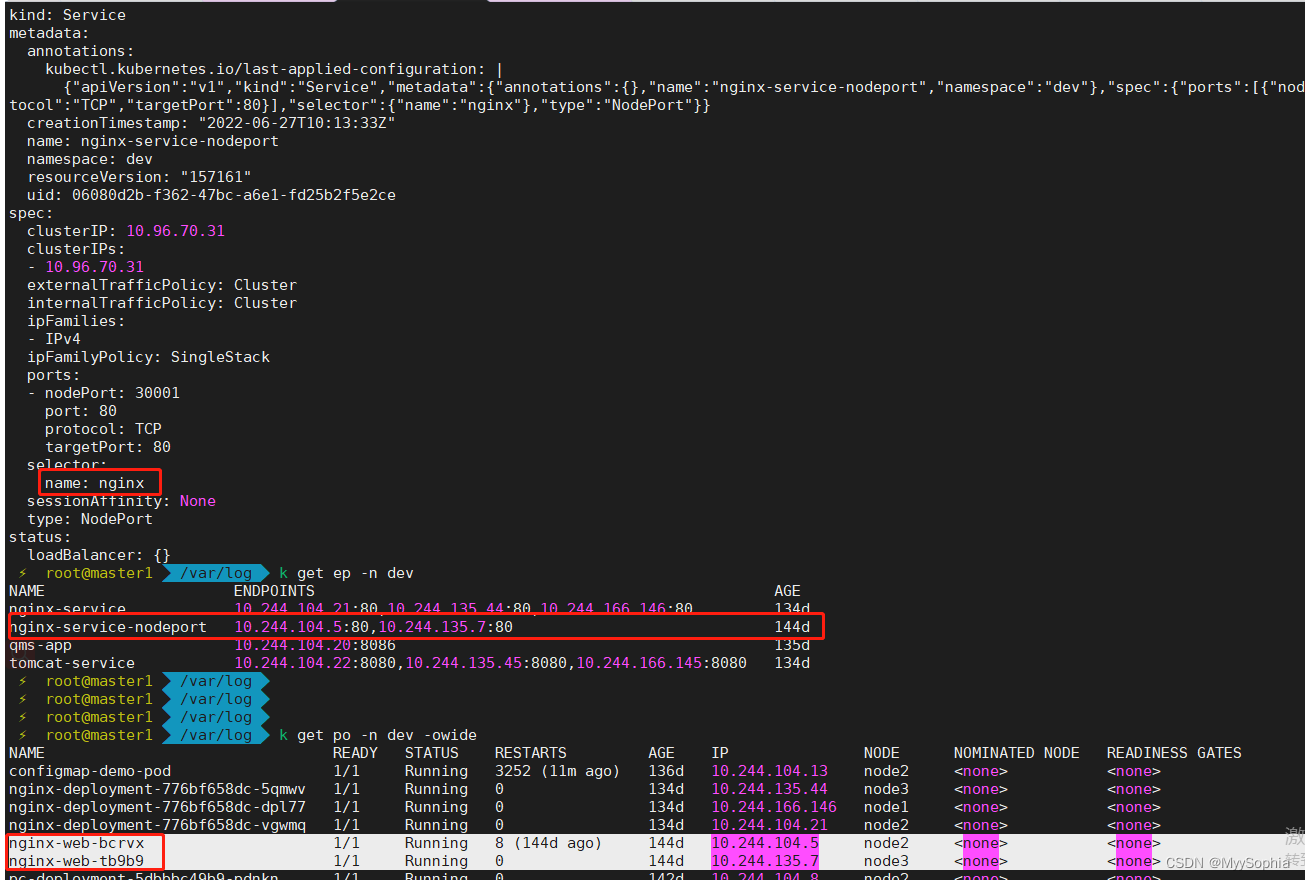Select pod nginx-deployment-776bf658dc-dpl77
Image resolution: width=1305 pixels, height=880 pixels.
click(x=157, y=807)
